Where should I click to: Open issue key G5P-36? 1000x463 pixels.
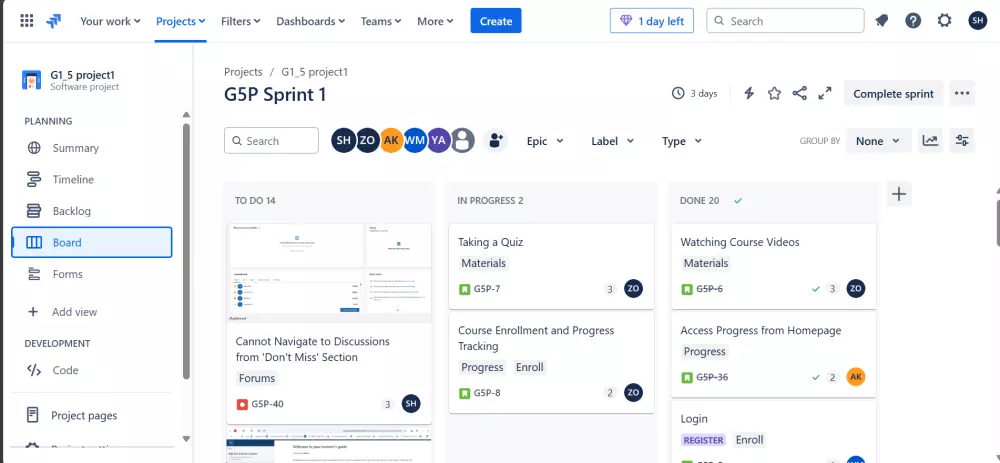(712, 377)
